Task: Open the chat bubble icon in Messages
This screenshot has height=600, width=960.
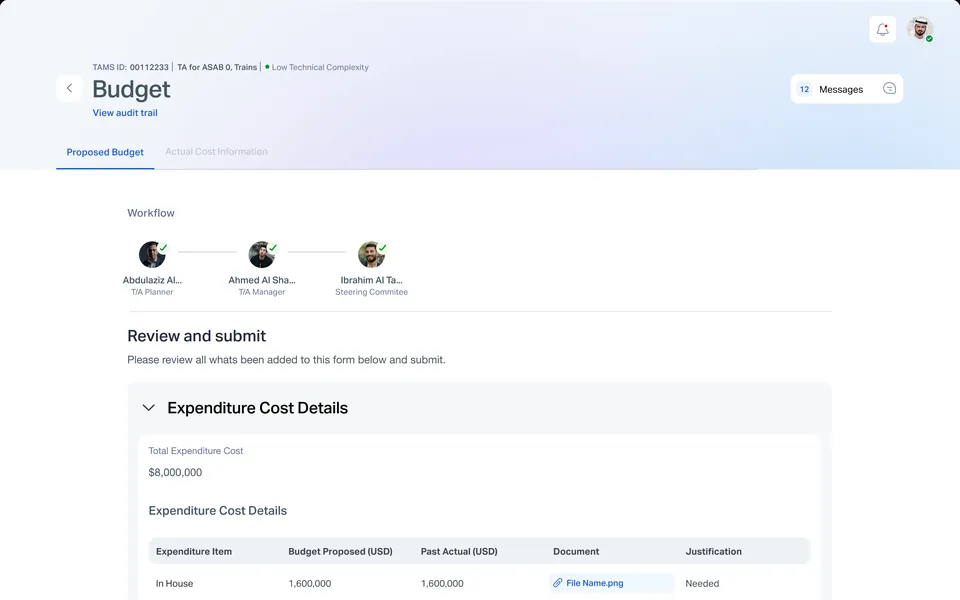Action: pos(889,89)
